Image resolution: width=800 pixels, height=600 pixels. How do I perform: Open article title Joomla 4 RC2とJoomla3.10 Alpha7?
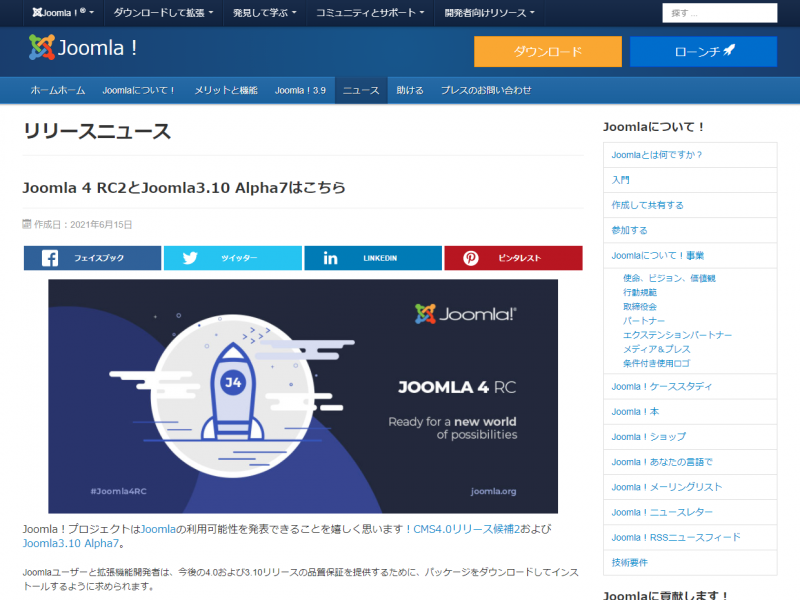click(184, 188)
